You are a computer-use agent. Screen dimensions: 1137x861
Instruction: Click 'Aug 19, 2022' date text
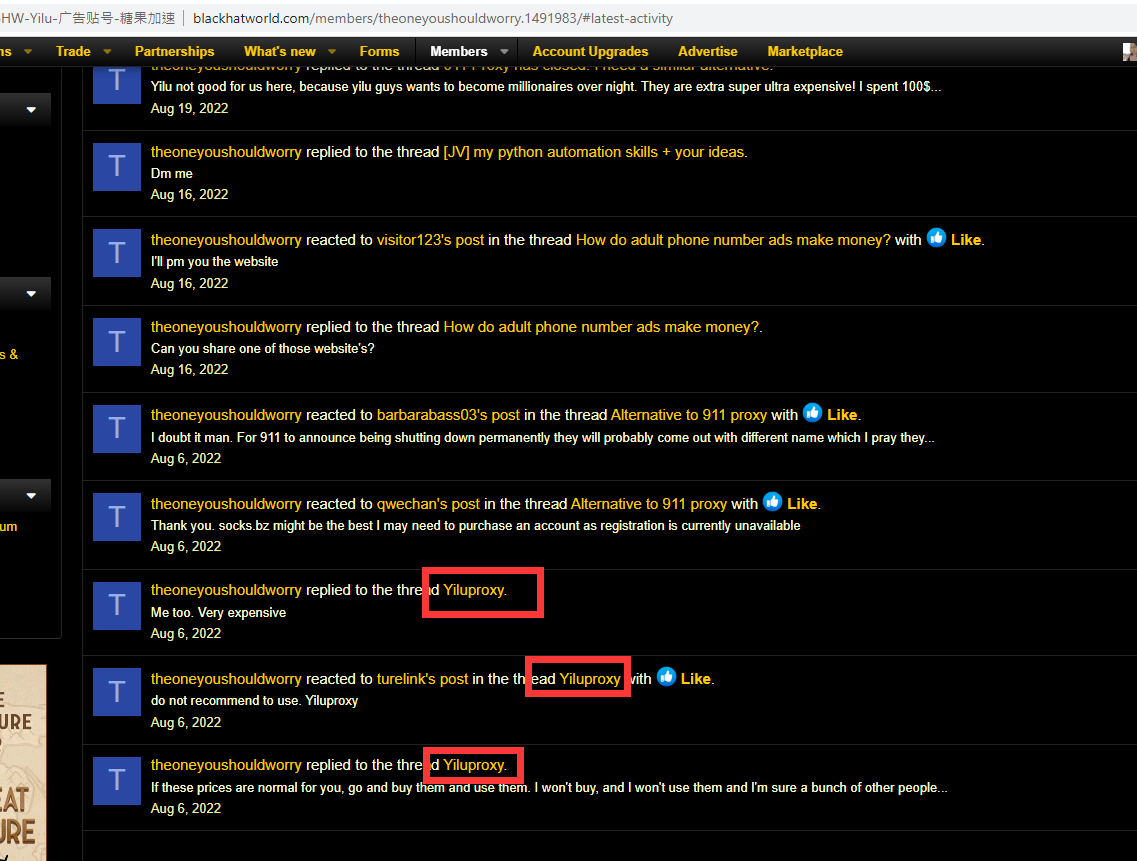tap(189, 108)
